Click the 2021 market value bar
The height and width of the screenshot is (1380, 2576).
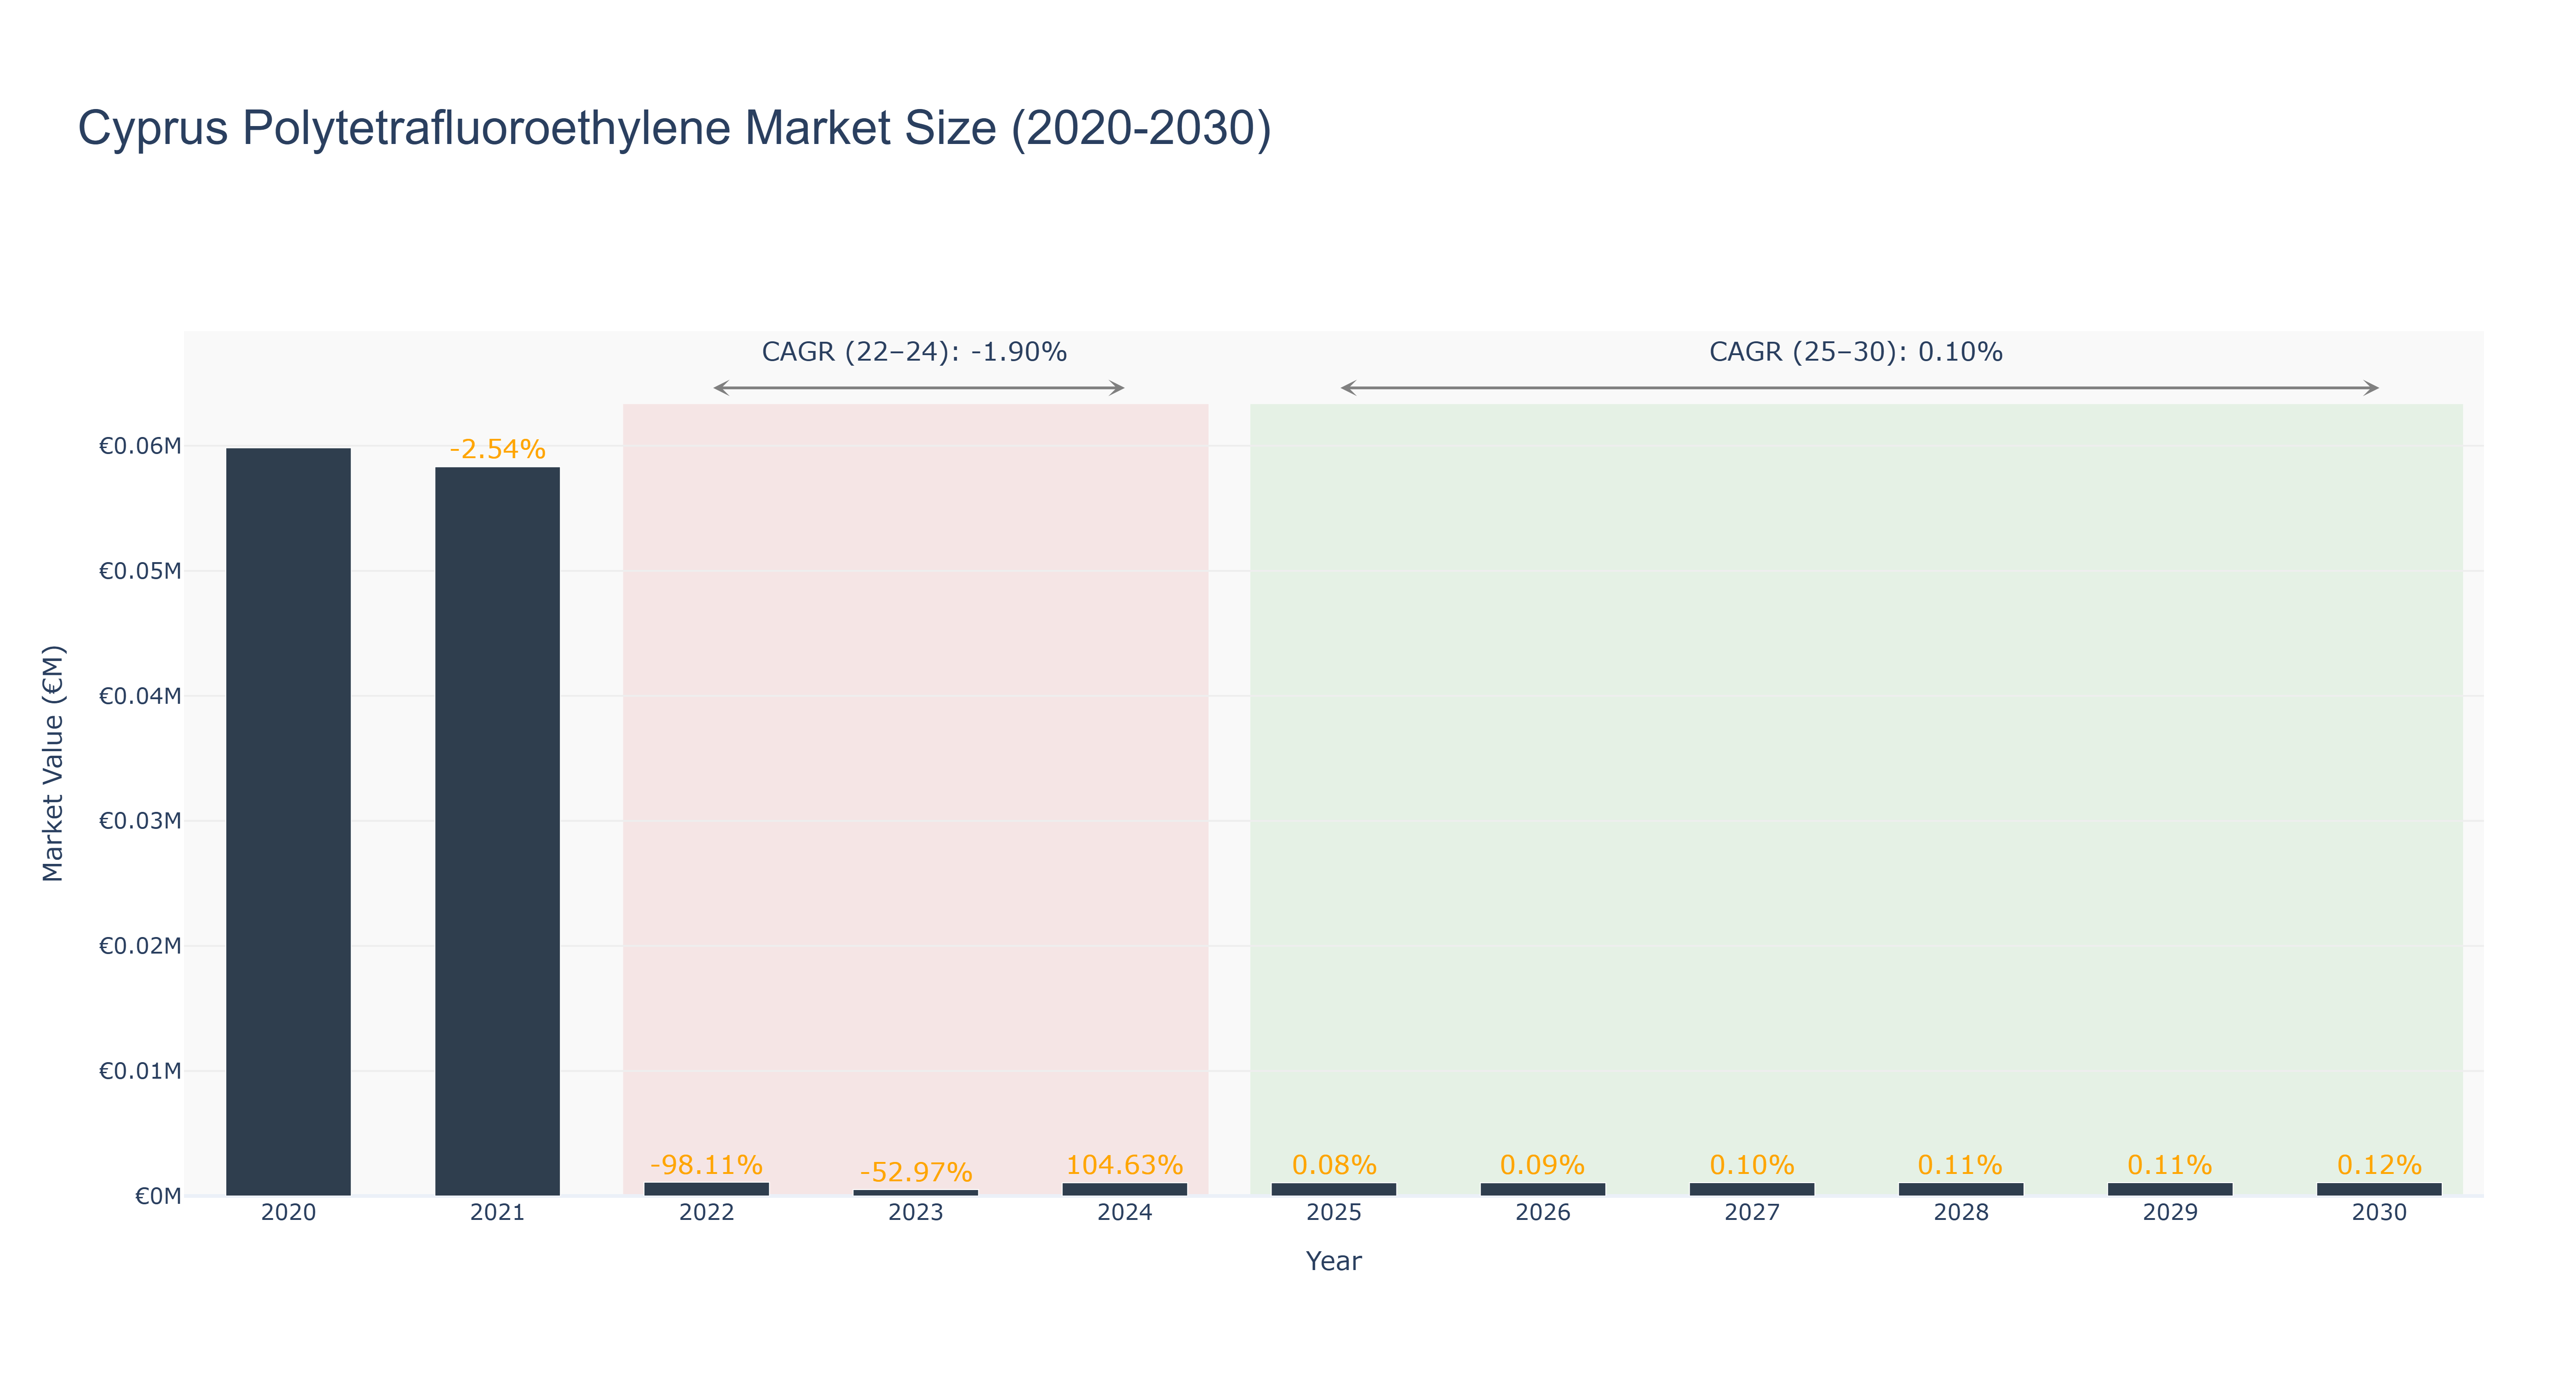pyautogui.click(x=497, y=831)
